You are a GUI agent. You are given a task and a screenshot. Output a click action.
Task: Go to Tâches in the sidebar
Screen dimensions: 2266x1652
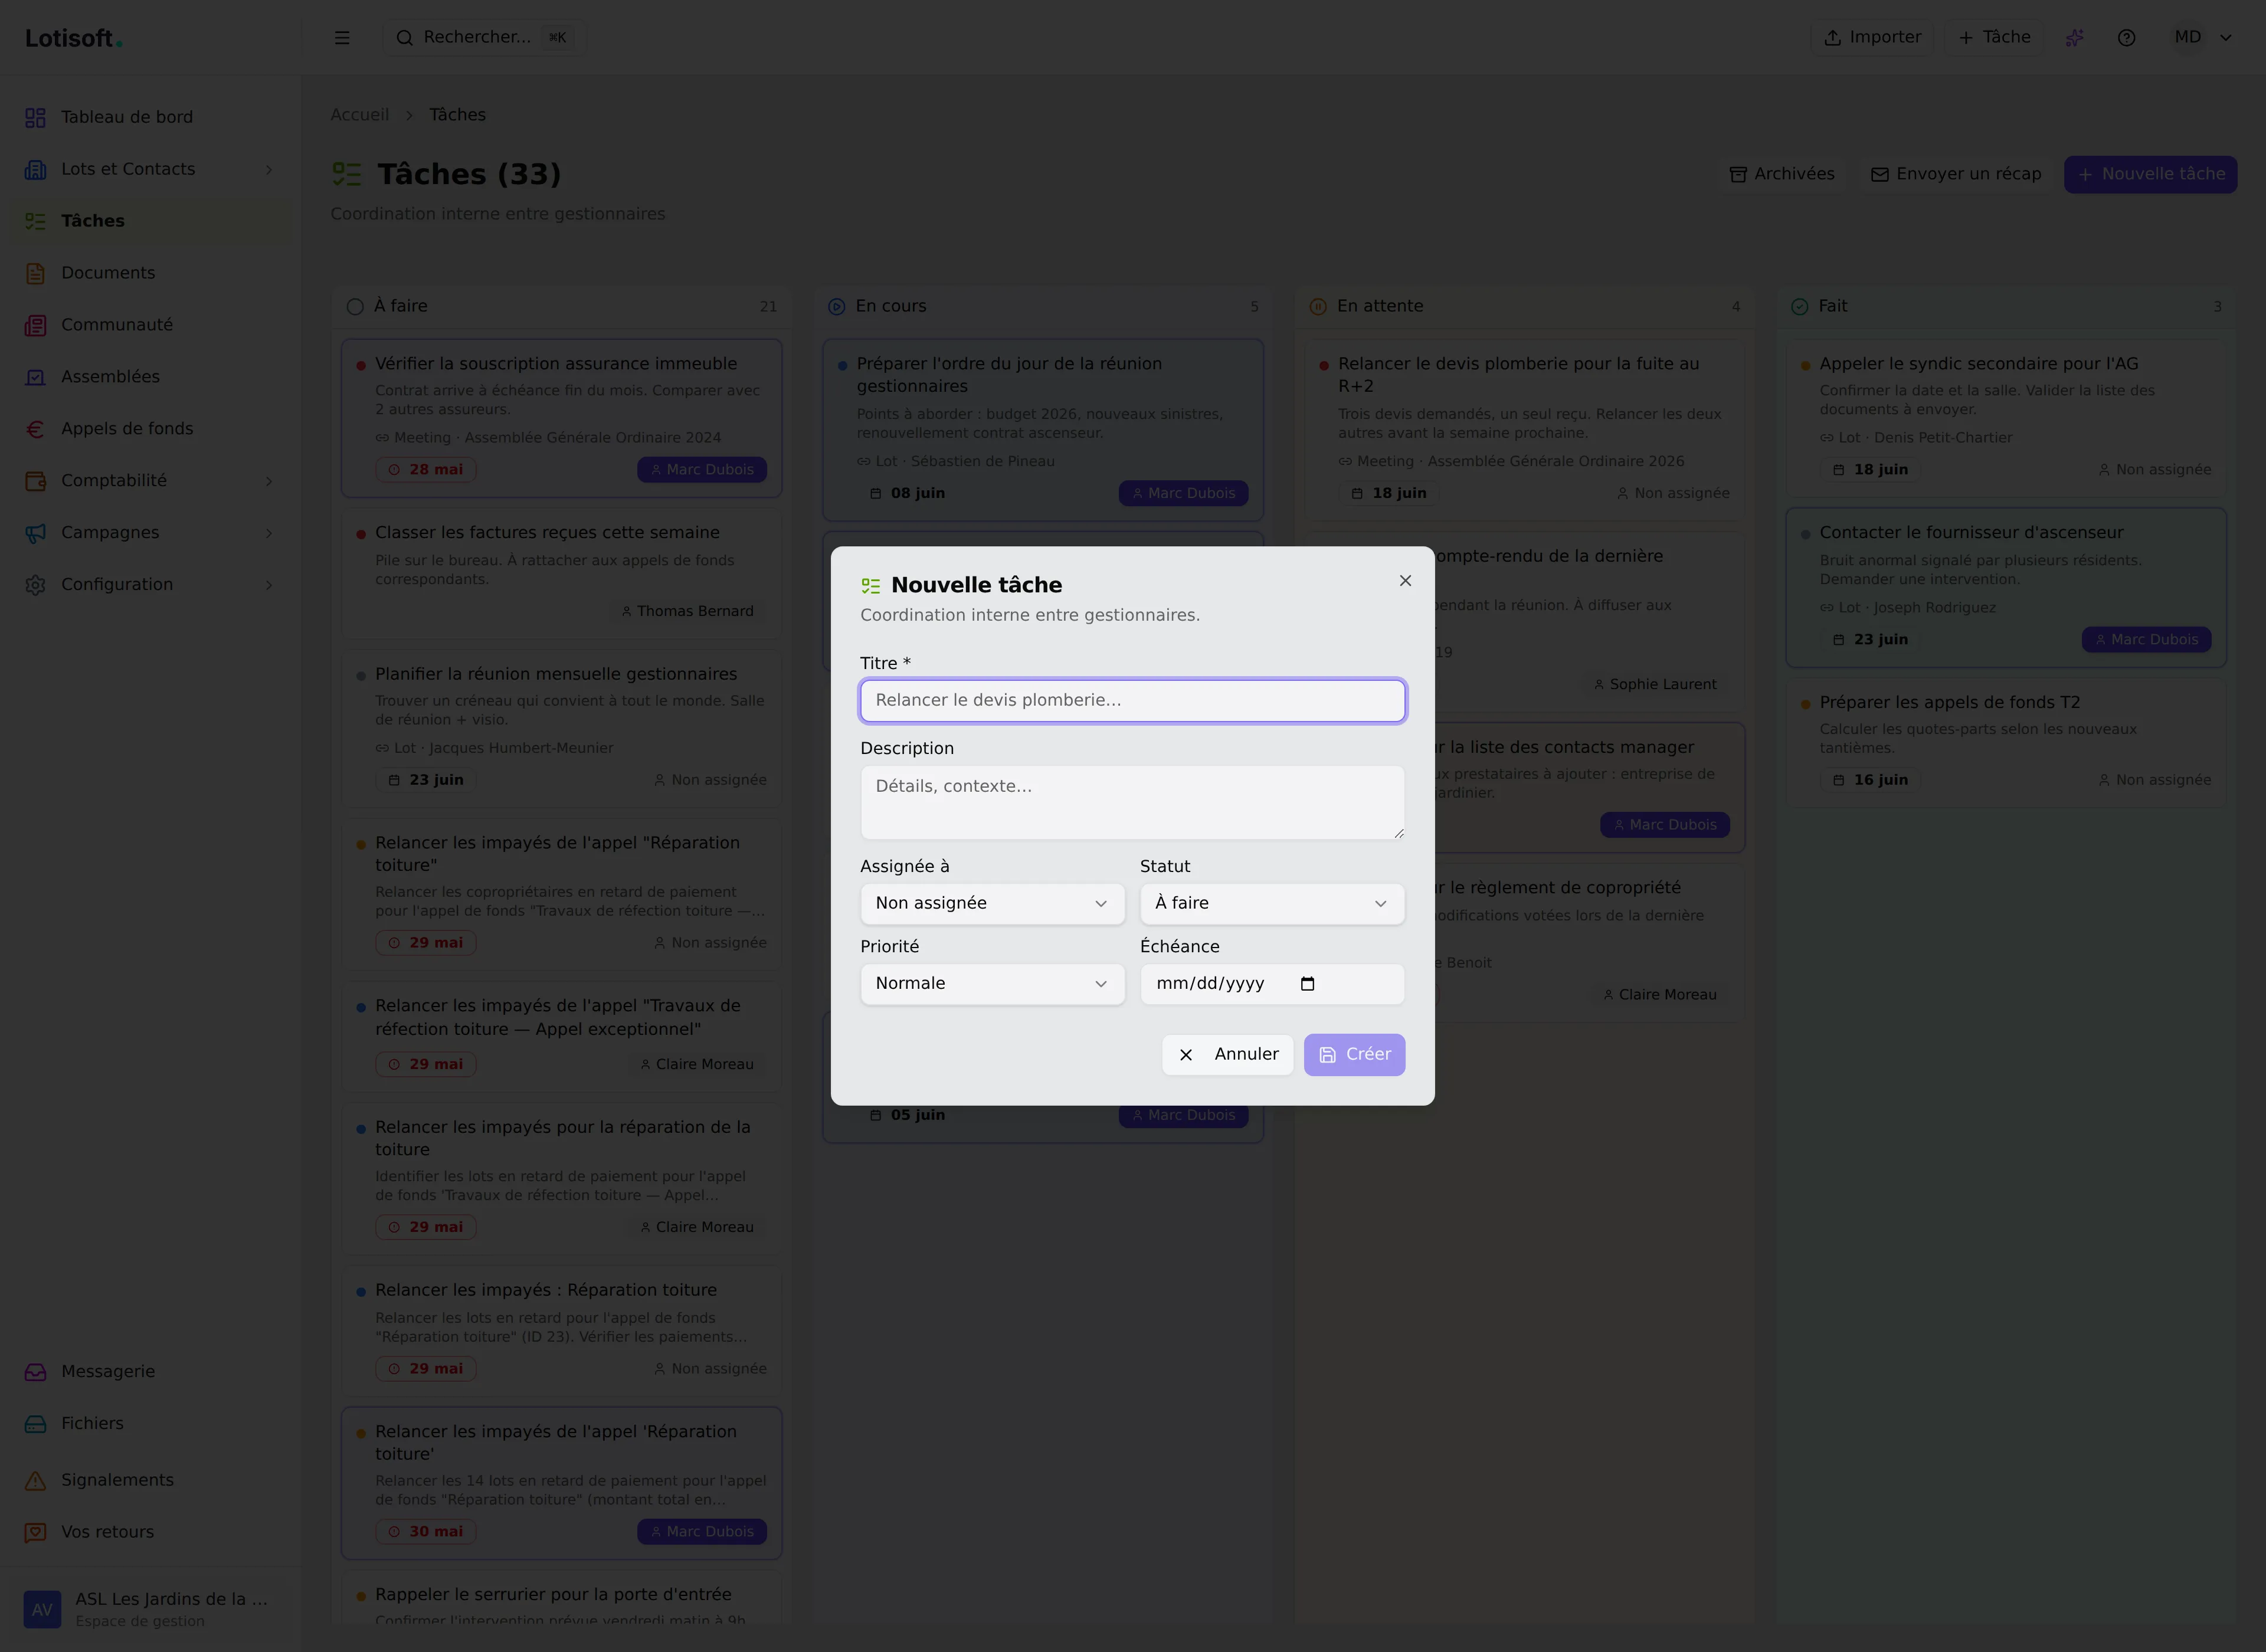point(150,221)
